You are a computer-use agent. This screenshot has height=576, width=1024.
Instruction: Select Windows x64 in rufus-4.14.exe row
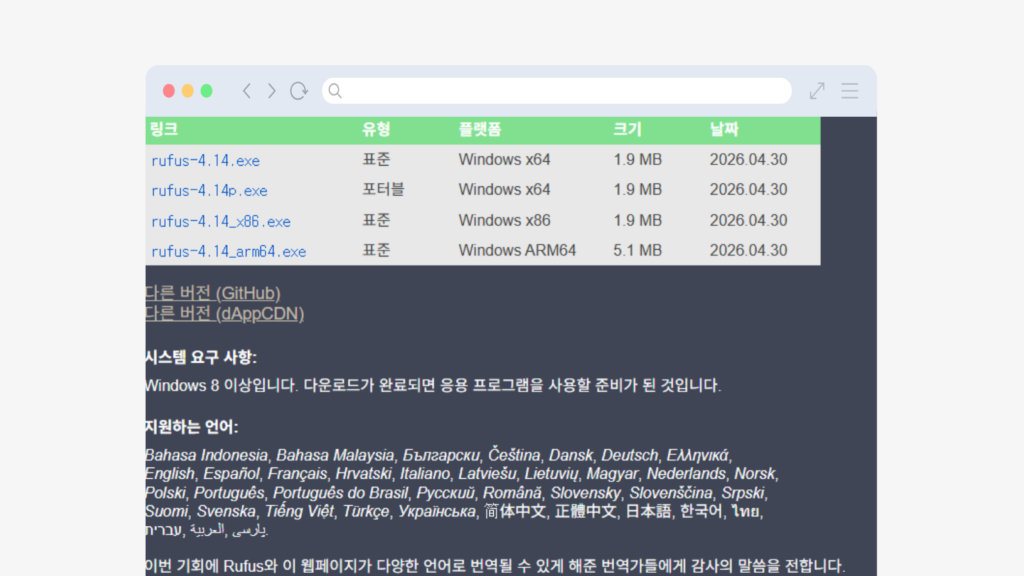(x=504, y=159)
